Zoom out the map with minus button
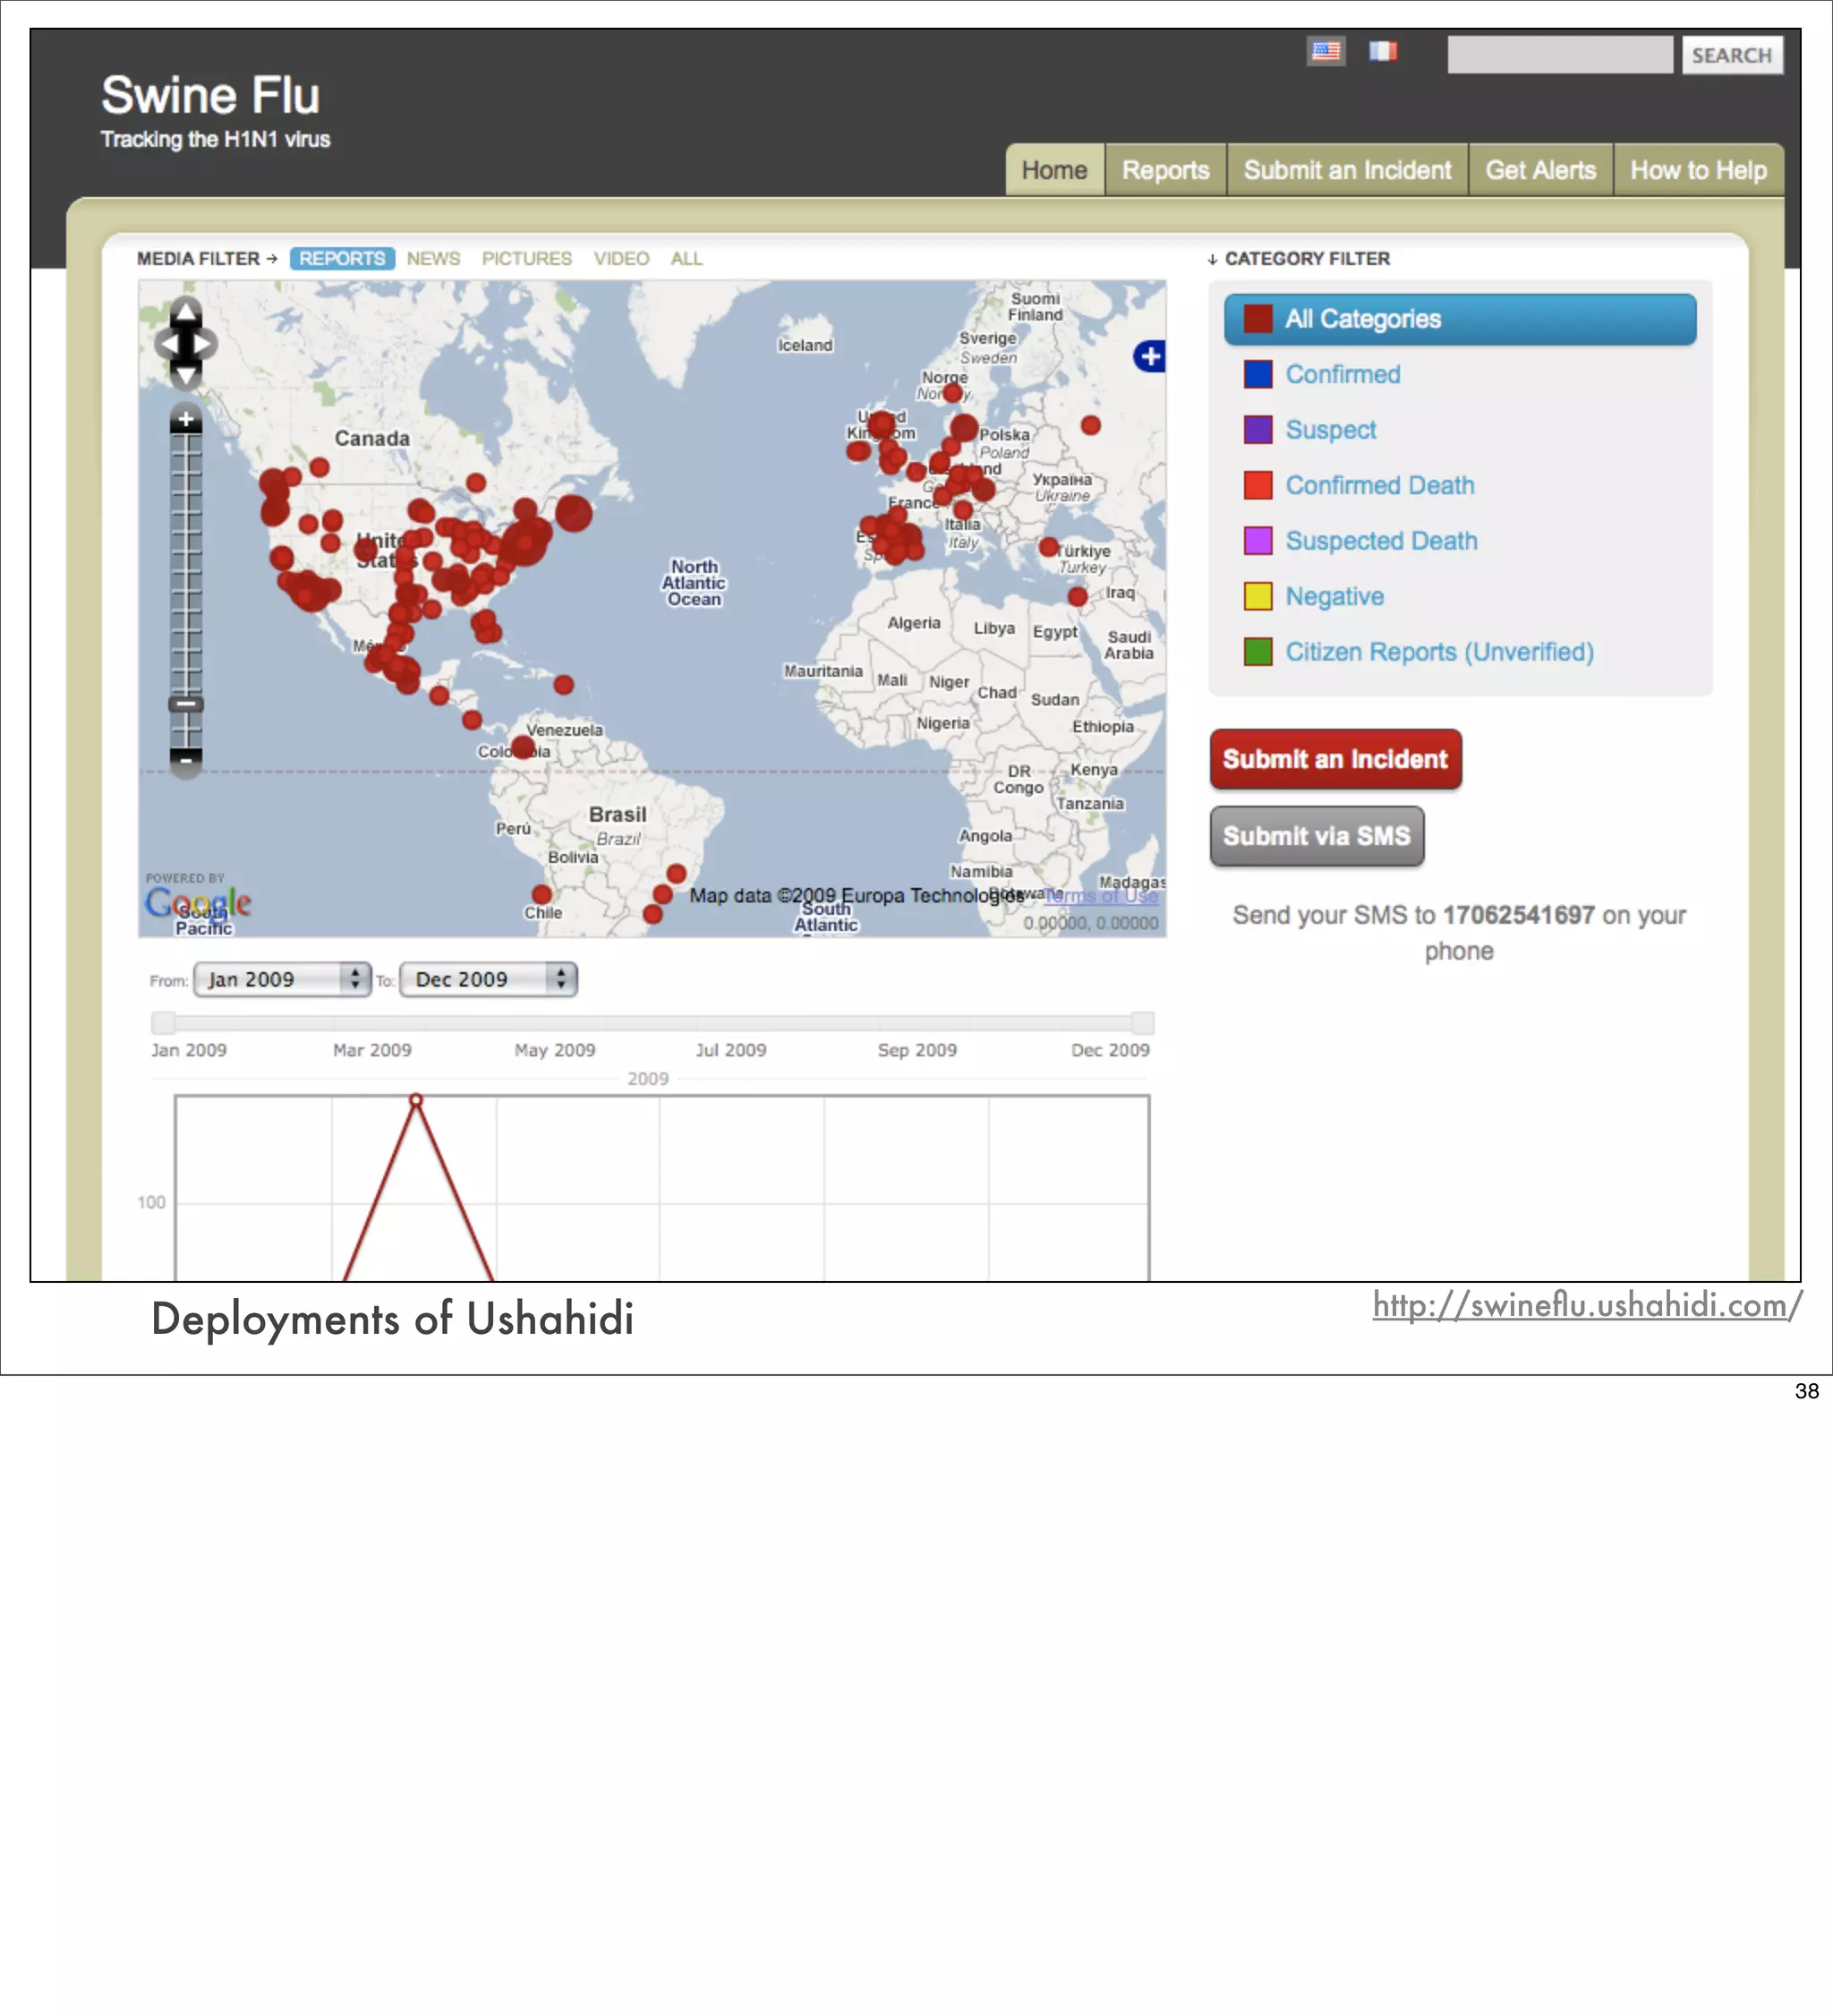1833x2016 pixels. coord(186,761)
